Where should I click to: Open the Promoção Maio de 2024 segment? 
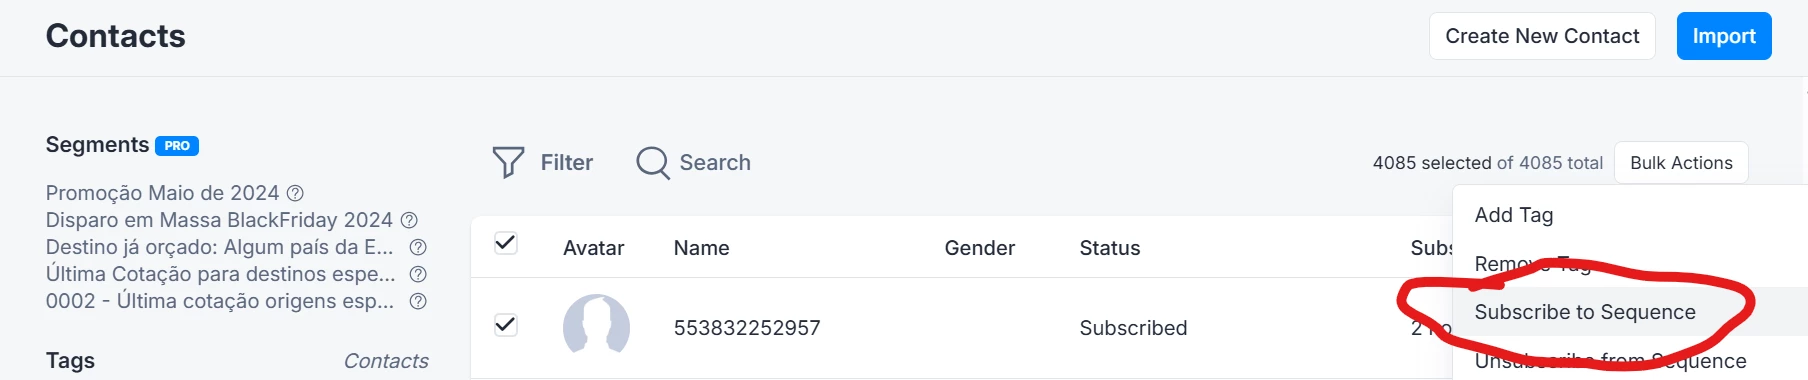tap(162, 193)
